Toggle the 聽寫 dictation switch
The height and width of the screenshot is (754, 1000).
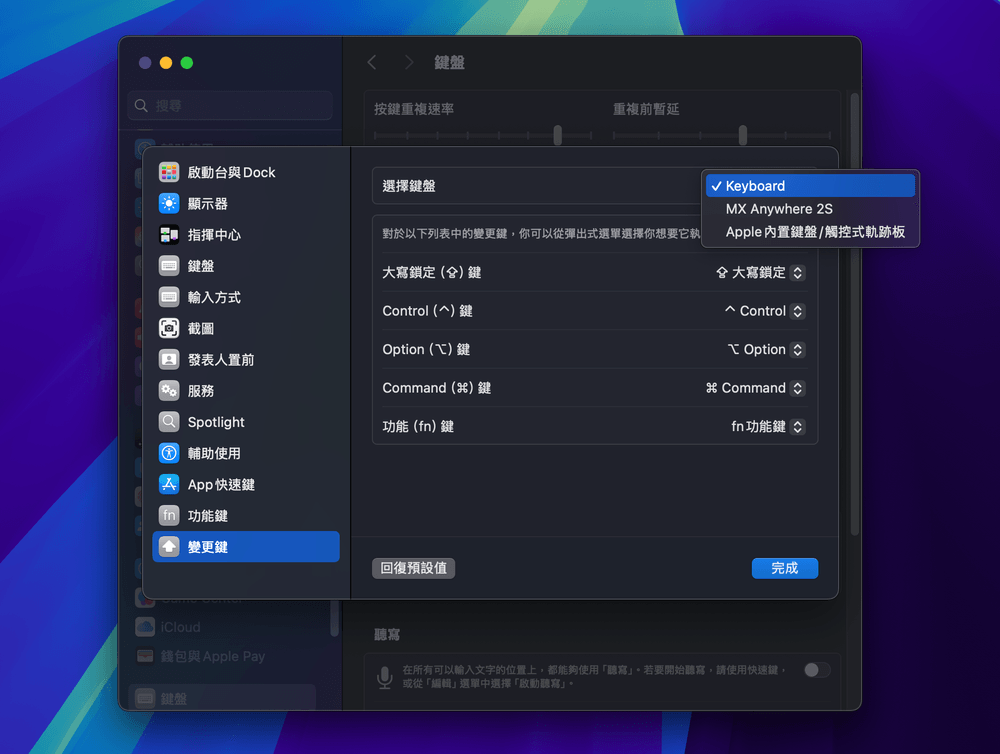(817, 670)
